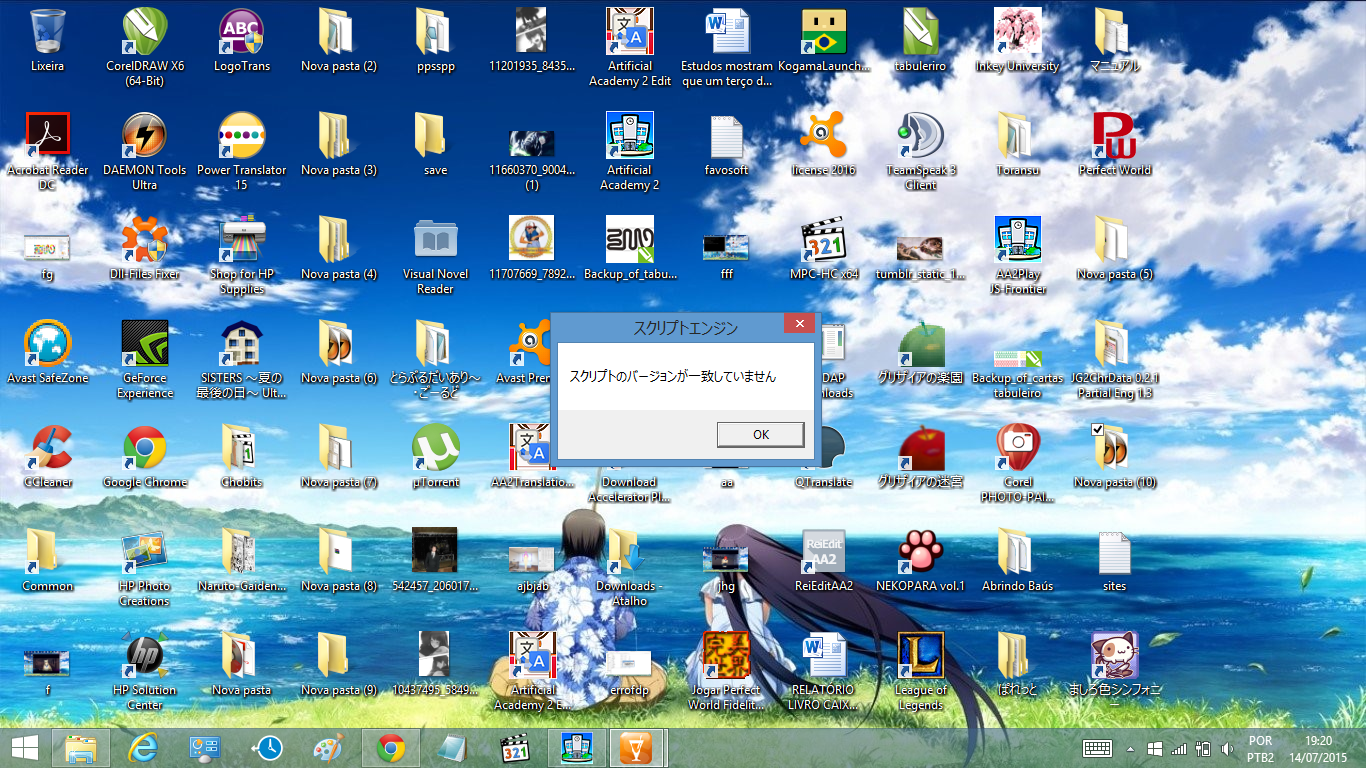Select the NEKOPARA vol.1 icon

[921, 560]
